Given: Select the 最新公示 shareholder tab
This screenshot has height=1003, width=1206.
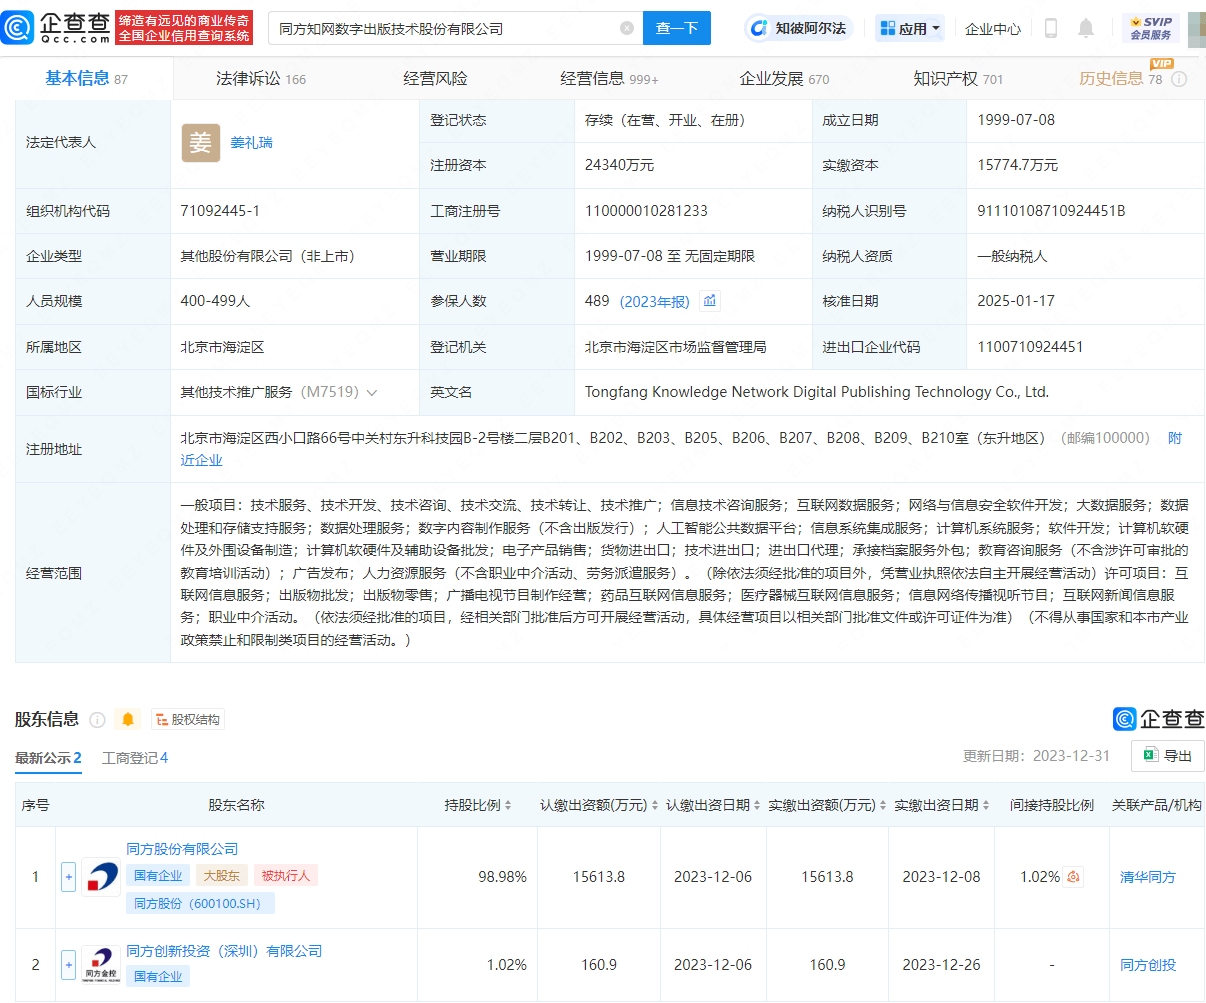Looking at the screenshot, I should [x=48, y=758].
